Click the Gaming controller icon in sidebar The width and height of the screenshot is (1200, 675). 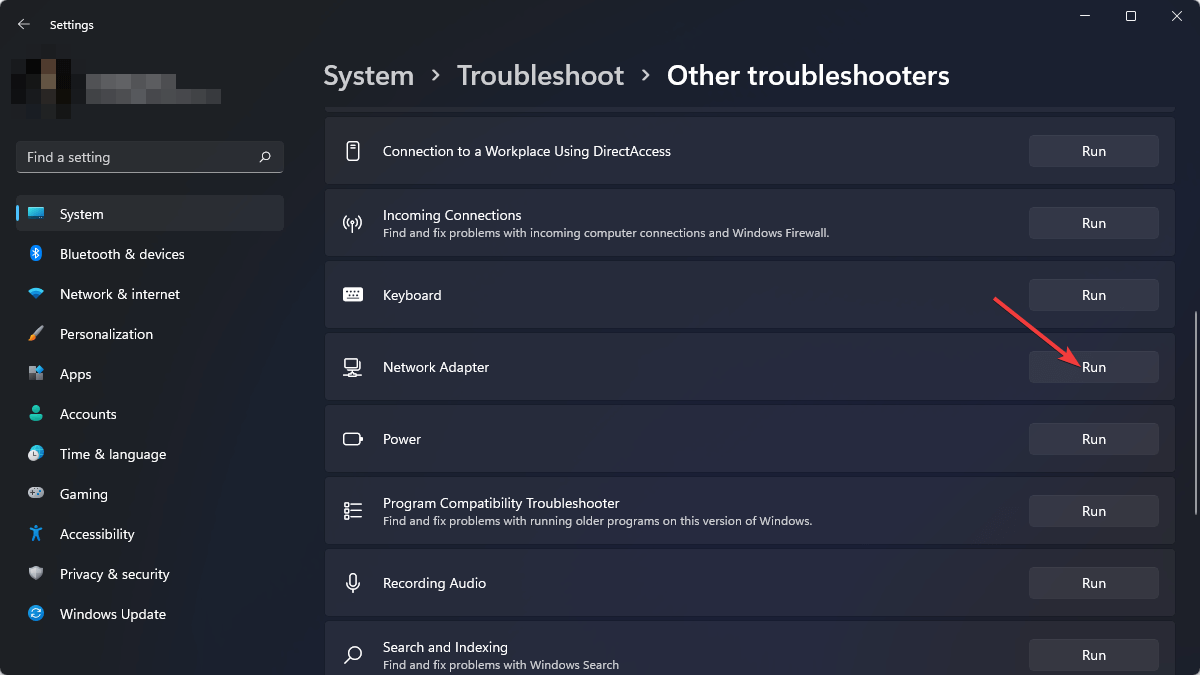coord(37,494)
